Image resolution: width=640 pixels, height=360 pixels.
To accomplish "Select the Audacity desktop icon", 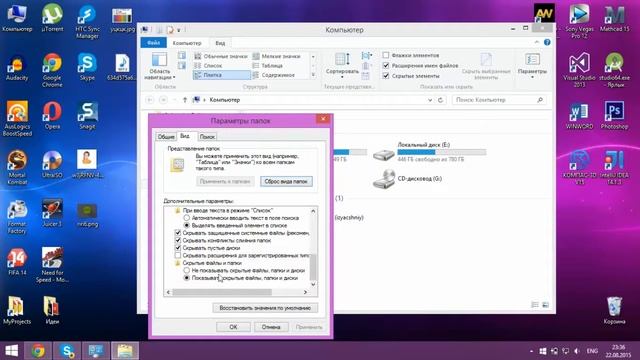I will click(17, 67).
